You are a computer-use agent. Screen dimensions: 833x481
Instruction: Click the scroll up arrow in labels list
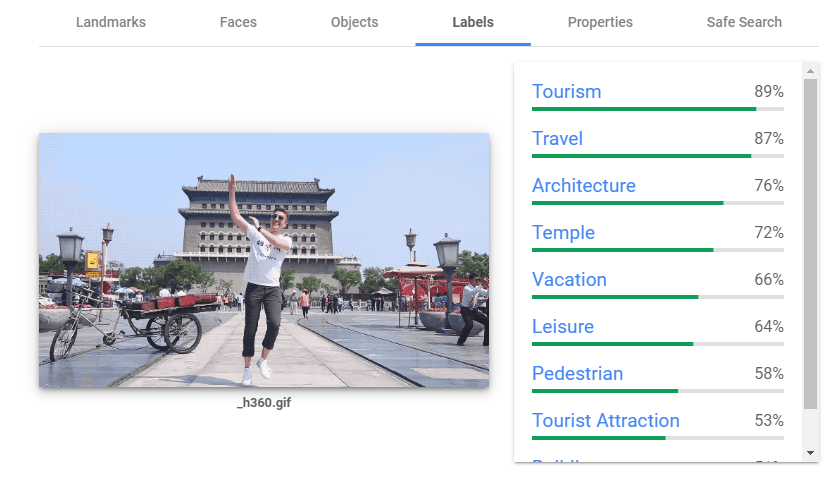click(810, 70)
